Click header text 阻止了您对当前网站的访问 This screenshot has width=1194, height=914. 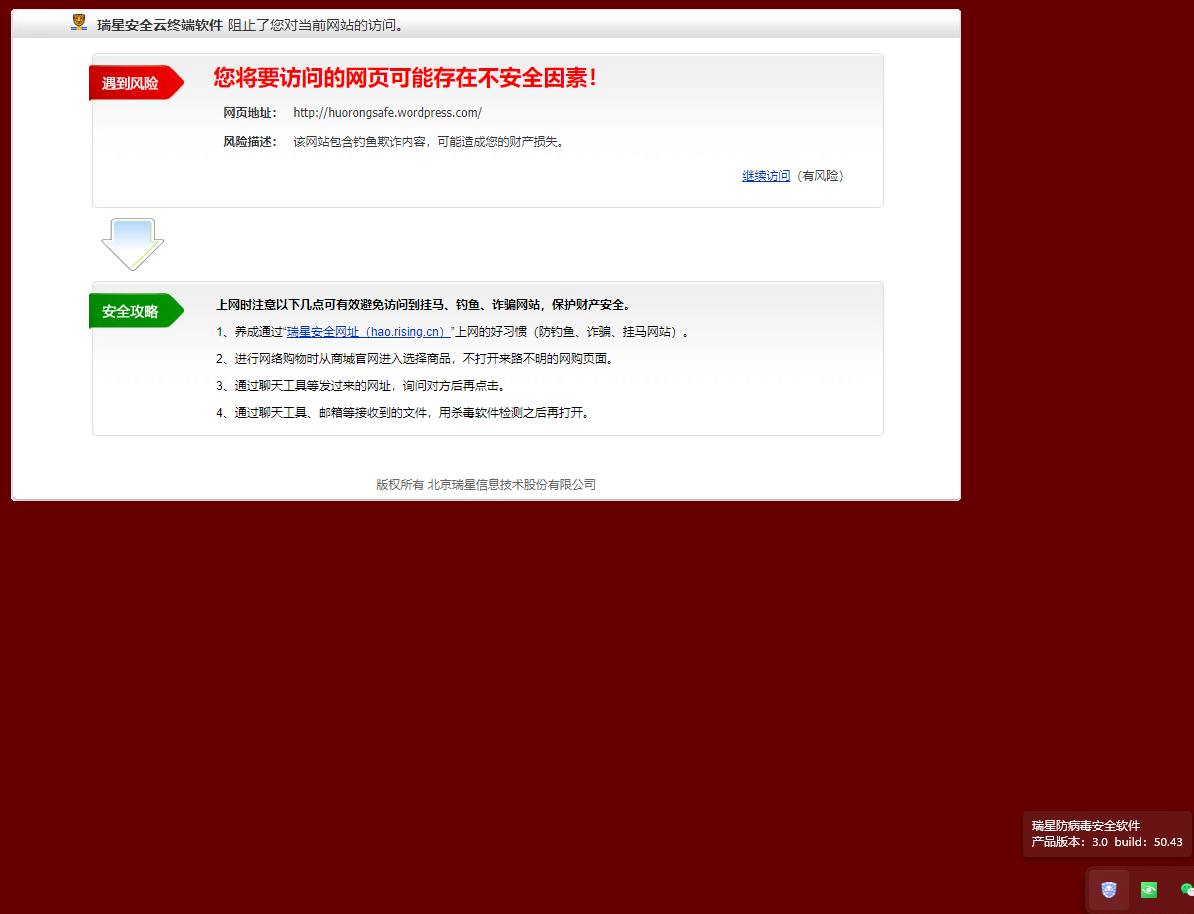tap(315, 25)
